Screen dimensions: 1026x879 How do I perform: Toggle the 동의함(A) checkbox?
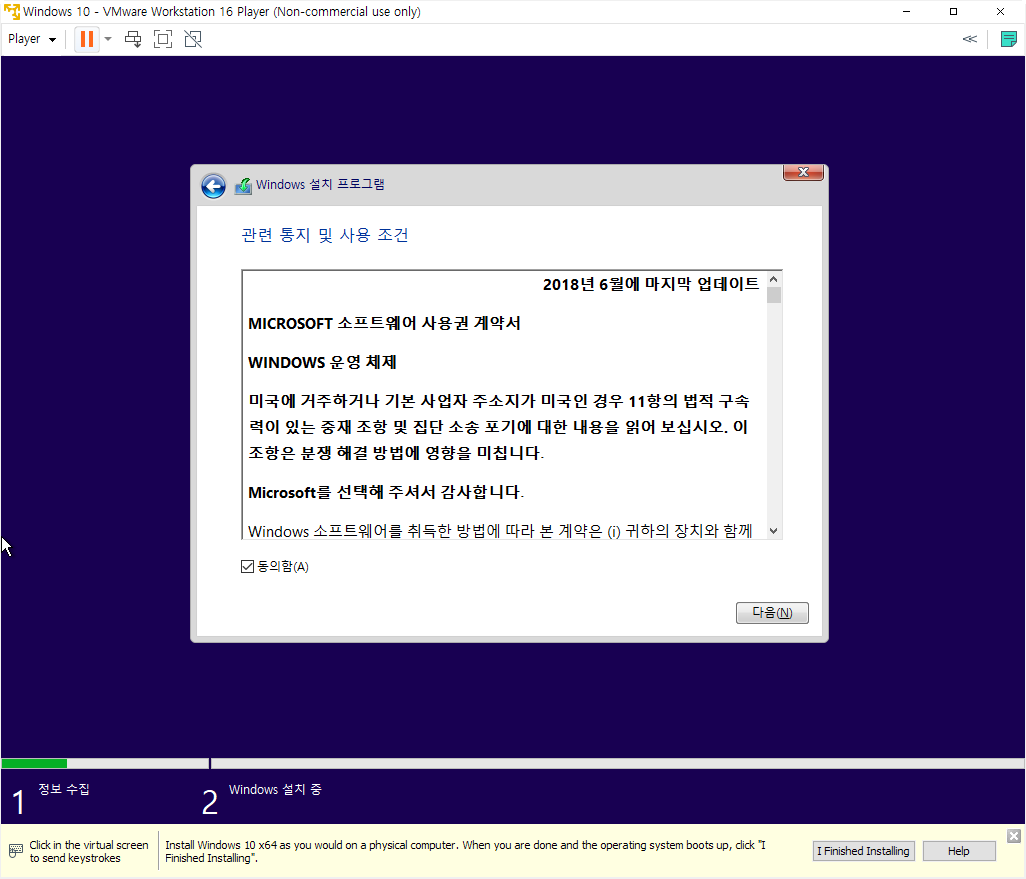[247, 567]
